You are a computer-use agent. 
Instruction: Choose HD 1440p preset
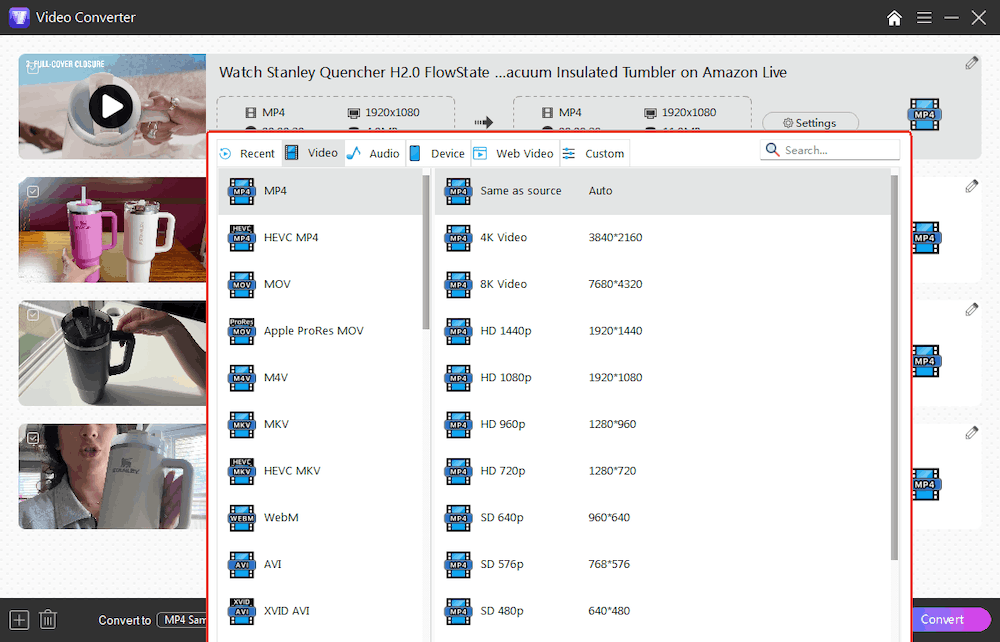pos(663,330)
